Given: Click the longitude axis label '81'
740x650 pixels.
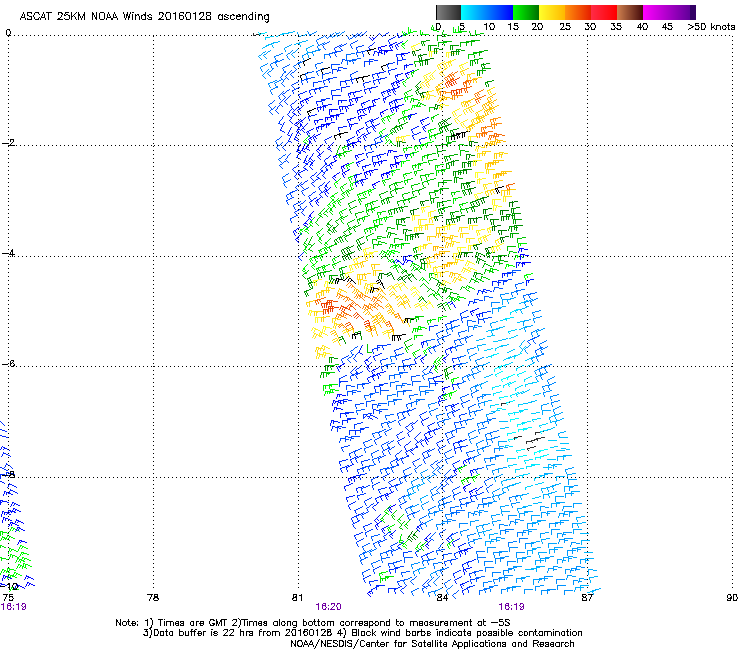Looking at the screenshot, I should pyautogui.click(x=297, y=598).
